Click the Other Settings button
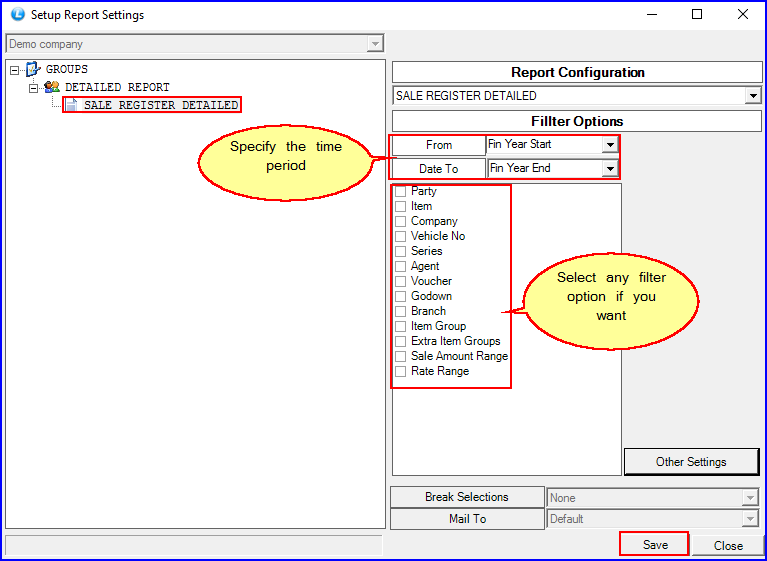Screen dimensions: 767x561 coord(691,462)
